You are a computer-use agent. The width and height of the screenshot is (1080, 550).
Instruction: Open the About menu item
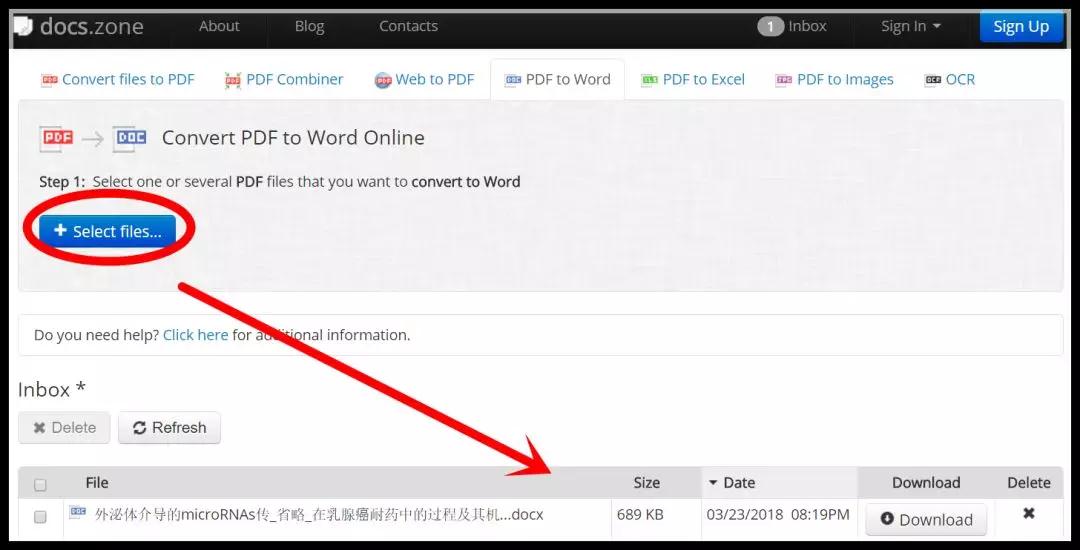[219, 27]
